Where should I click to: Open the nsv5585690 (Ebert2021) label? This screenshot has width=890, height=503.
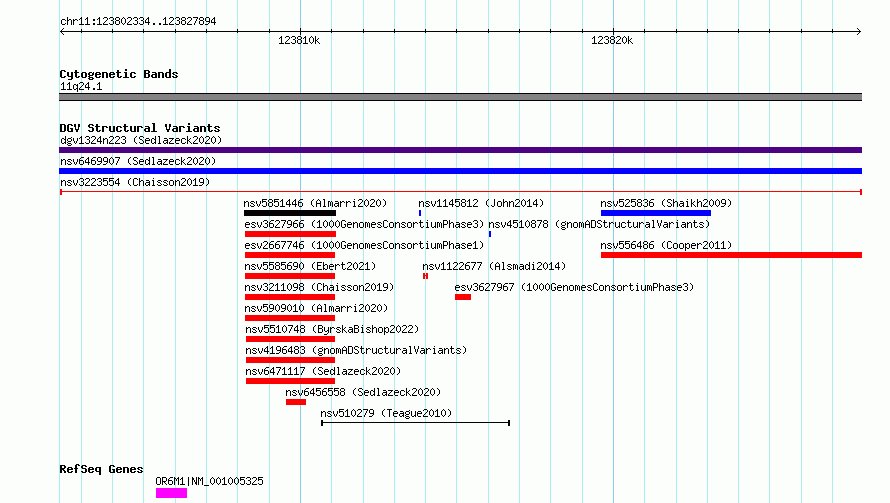click(310, 266)
